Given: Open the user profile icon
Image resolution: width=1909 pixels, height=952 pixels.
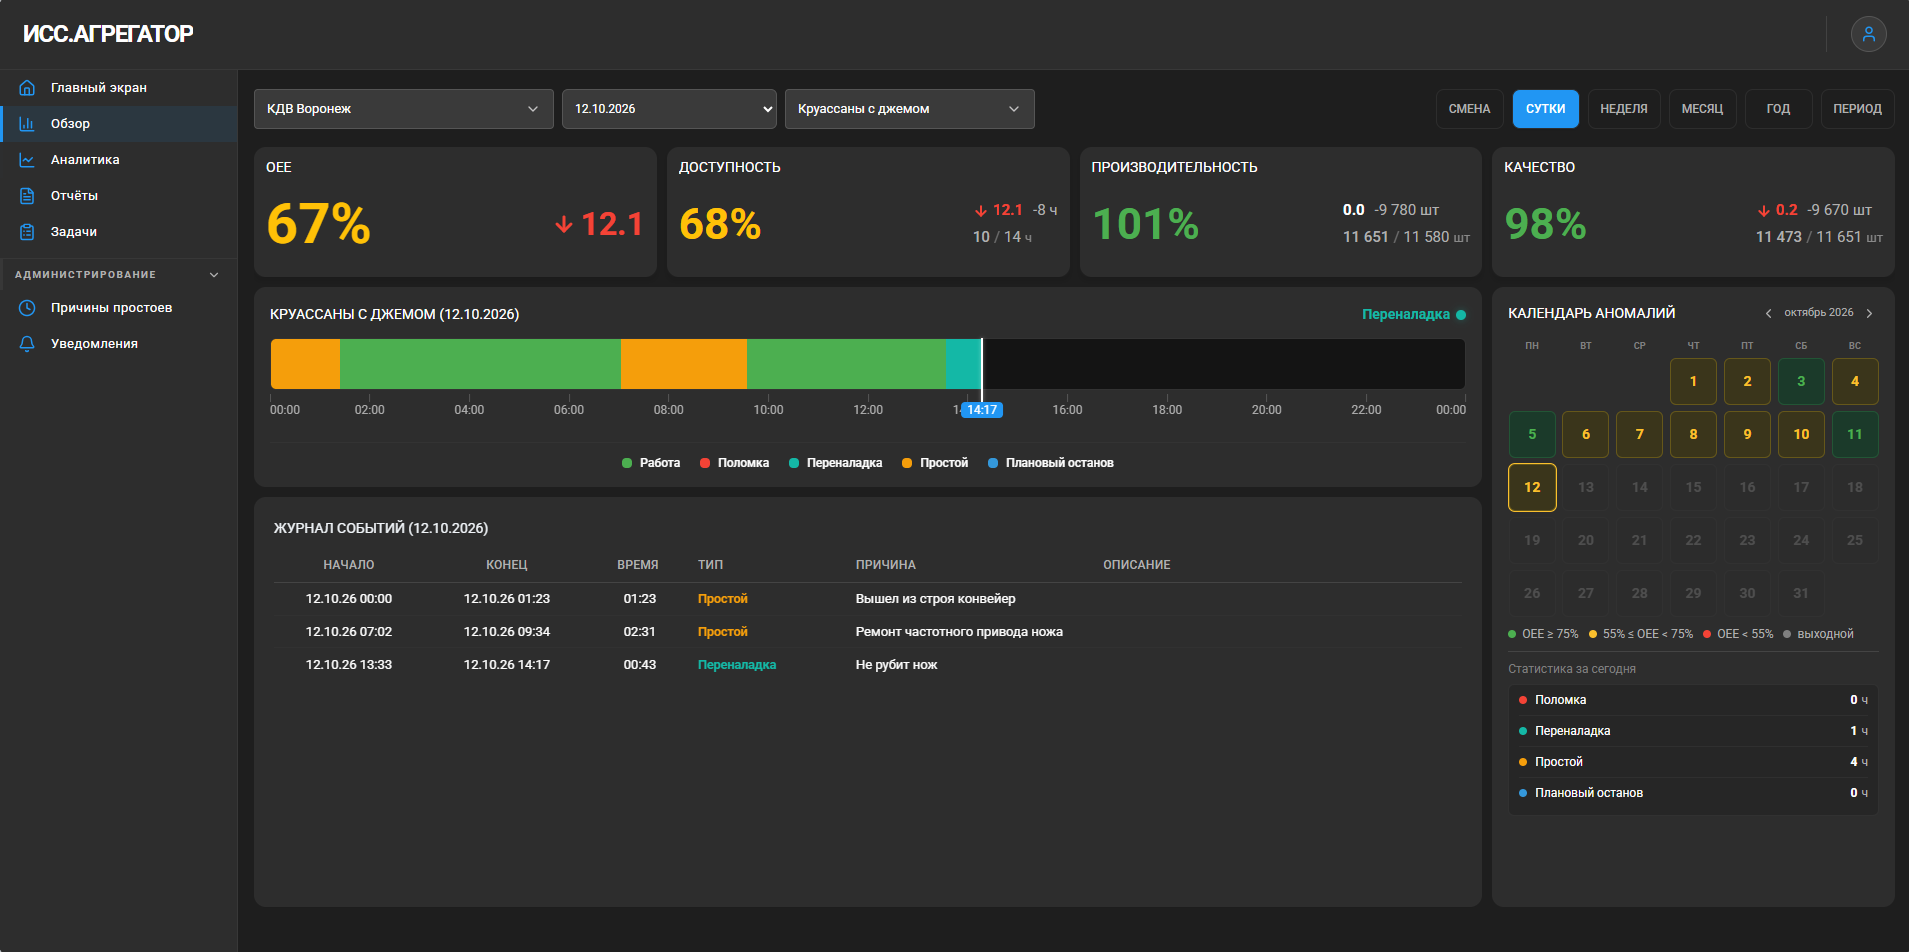Looking at the screenshot, I should click(1868, 34).
